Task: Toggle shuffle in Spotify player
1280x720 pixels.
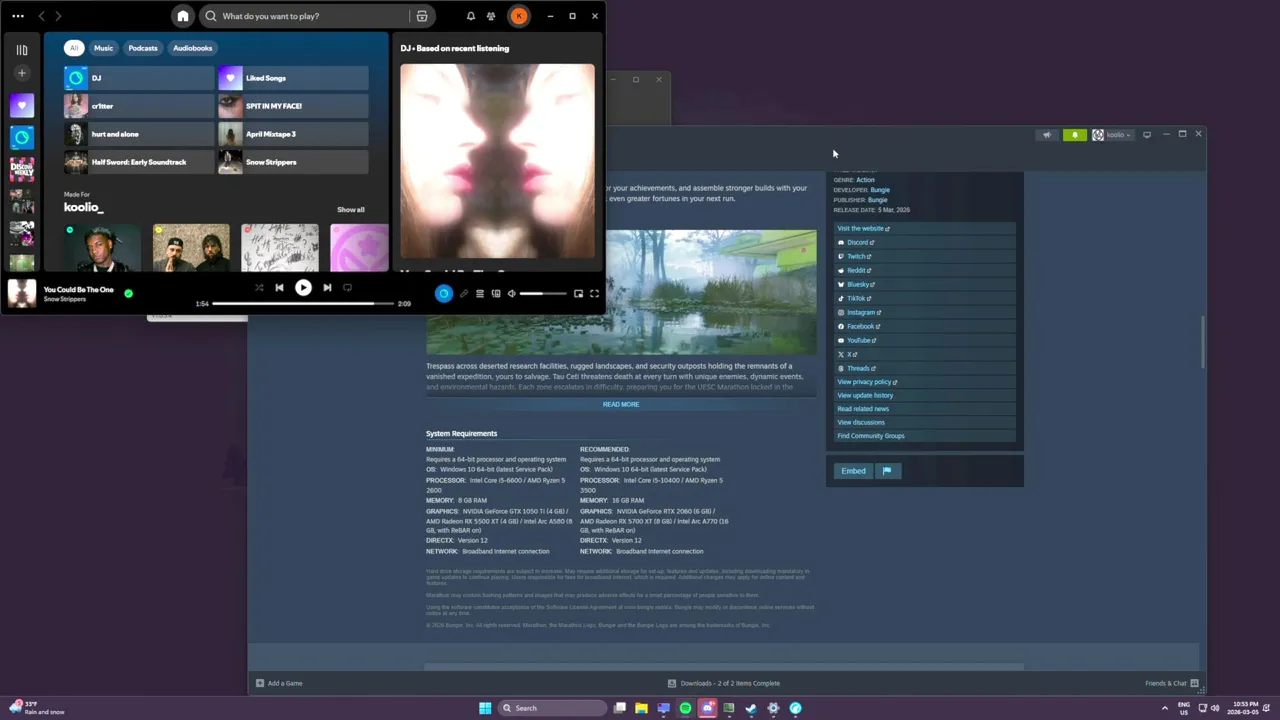Action: (x=259, y=288)
